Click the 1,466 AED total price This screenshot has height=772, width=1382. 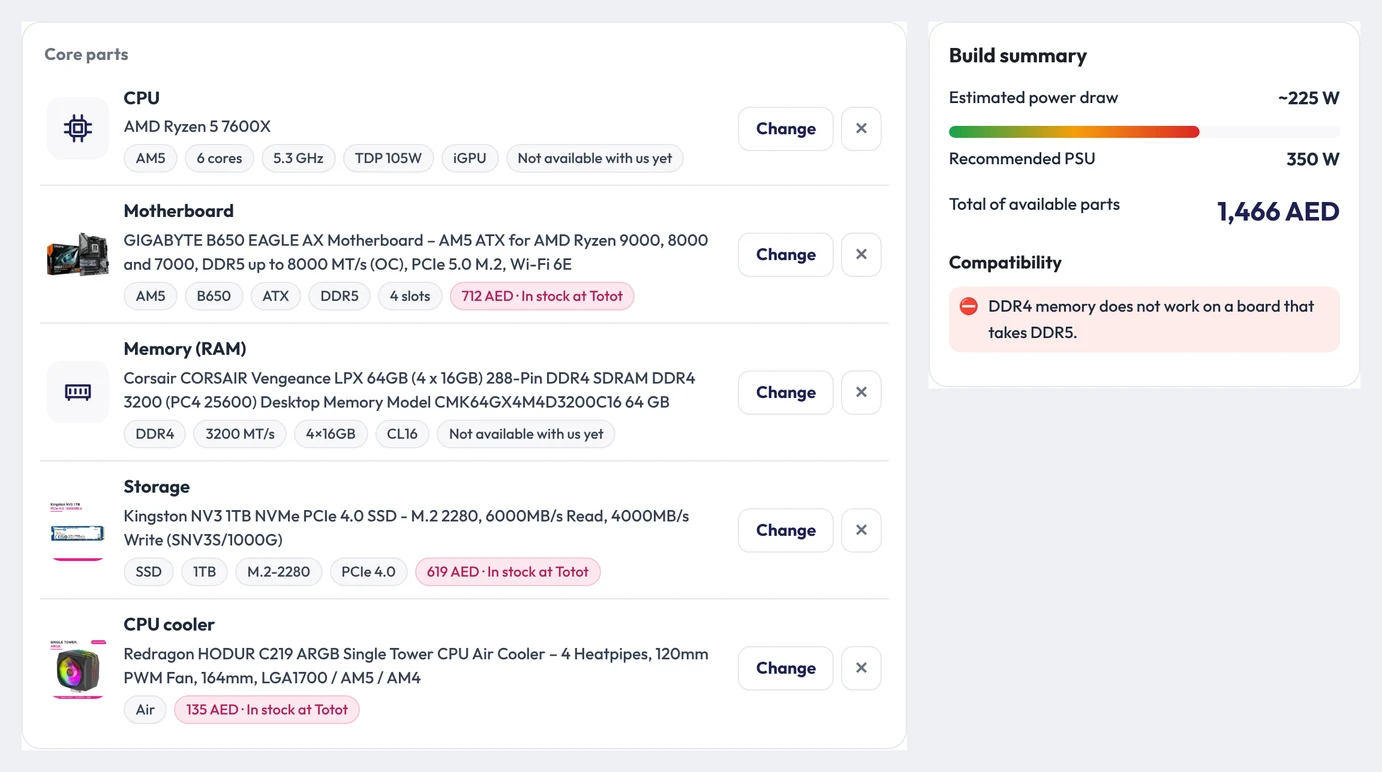tap(1278, 212)
